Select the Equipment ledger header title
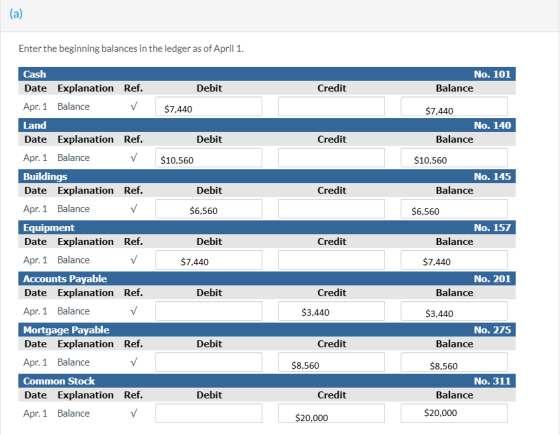This screenshot has height=435, width=560. [x=49, y=228]
